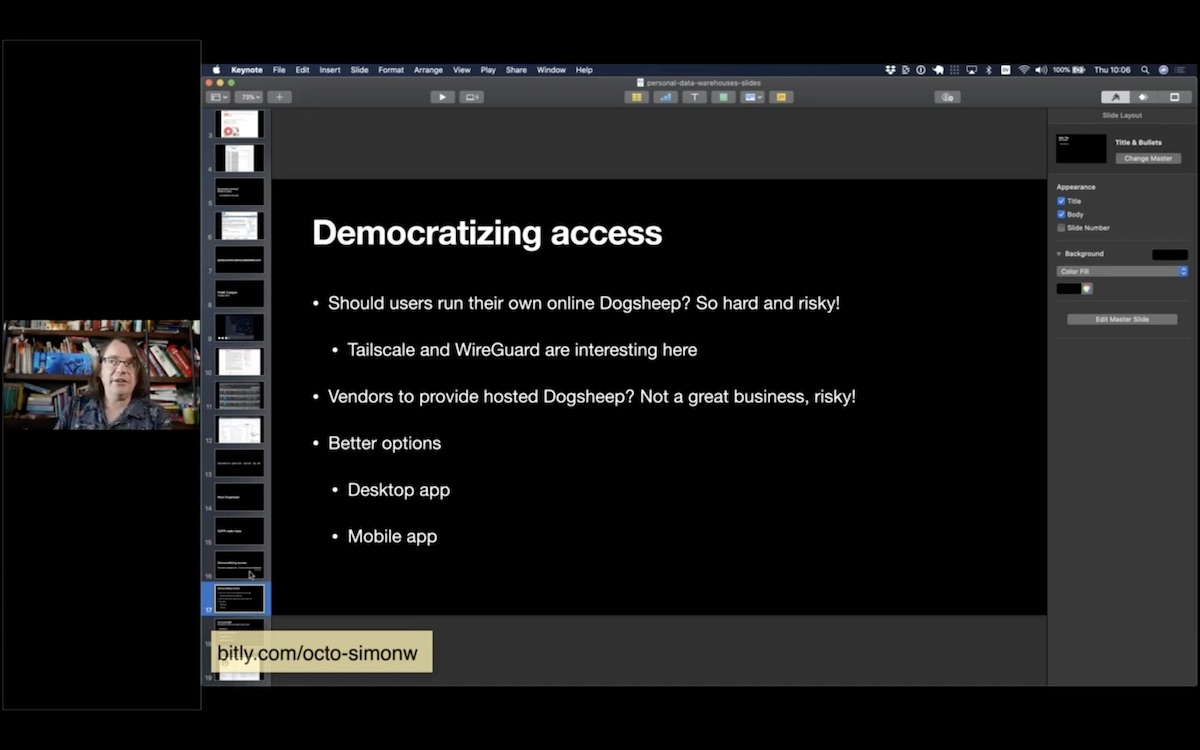Viewport: 1200px width, 750px height.
Task: Open the File menu
Action: click(279, 70)
